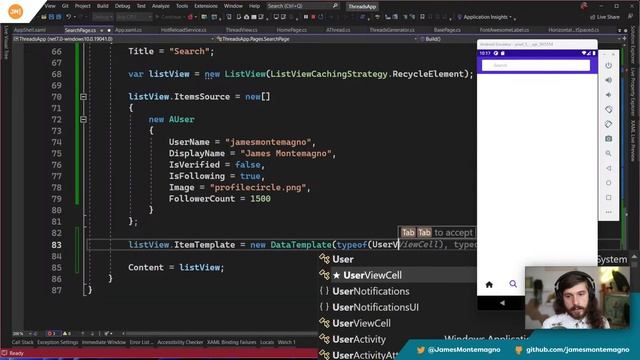The width and height of the screenshot is (640, 360).
Task: Open the ThreadsApp project scope dropdown
Action: pos(113,39)
